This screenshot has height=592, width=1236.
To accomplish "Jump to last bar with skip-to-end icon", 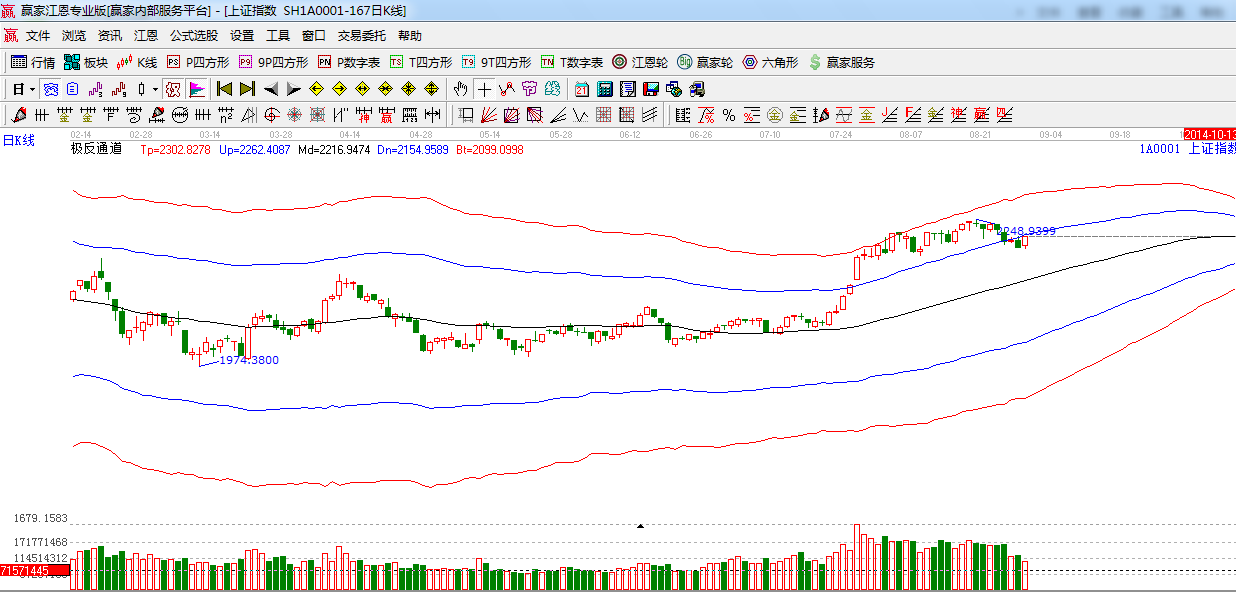I will (246, 89).
